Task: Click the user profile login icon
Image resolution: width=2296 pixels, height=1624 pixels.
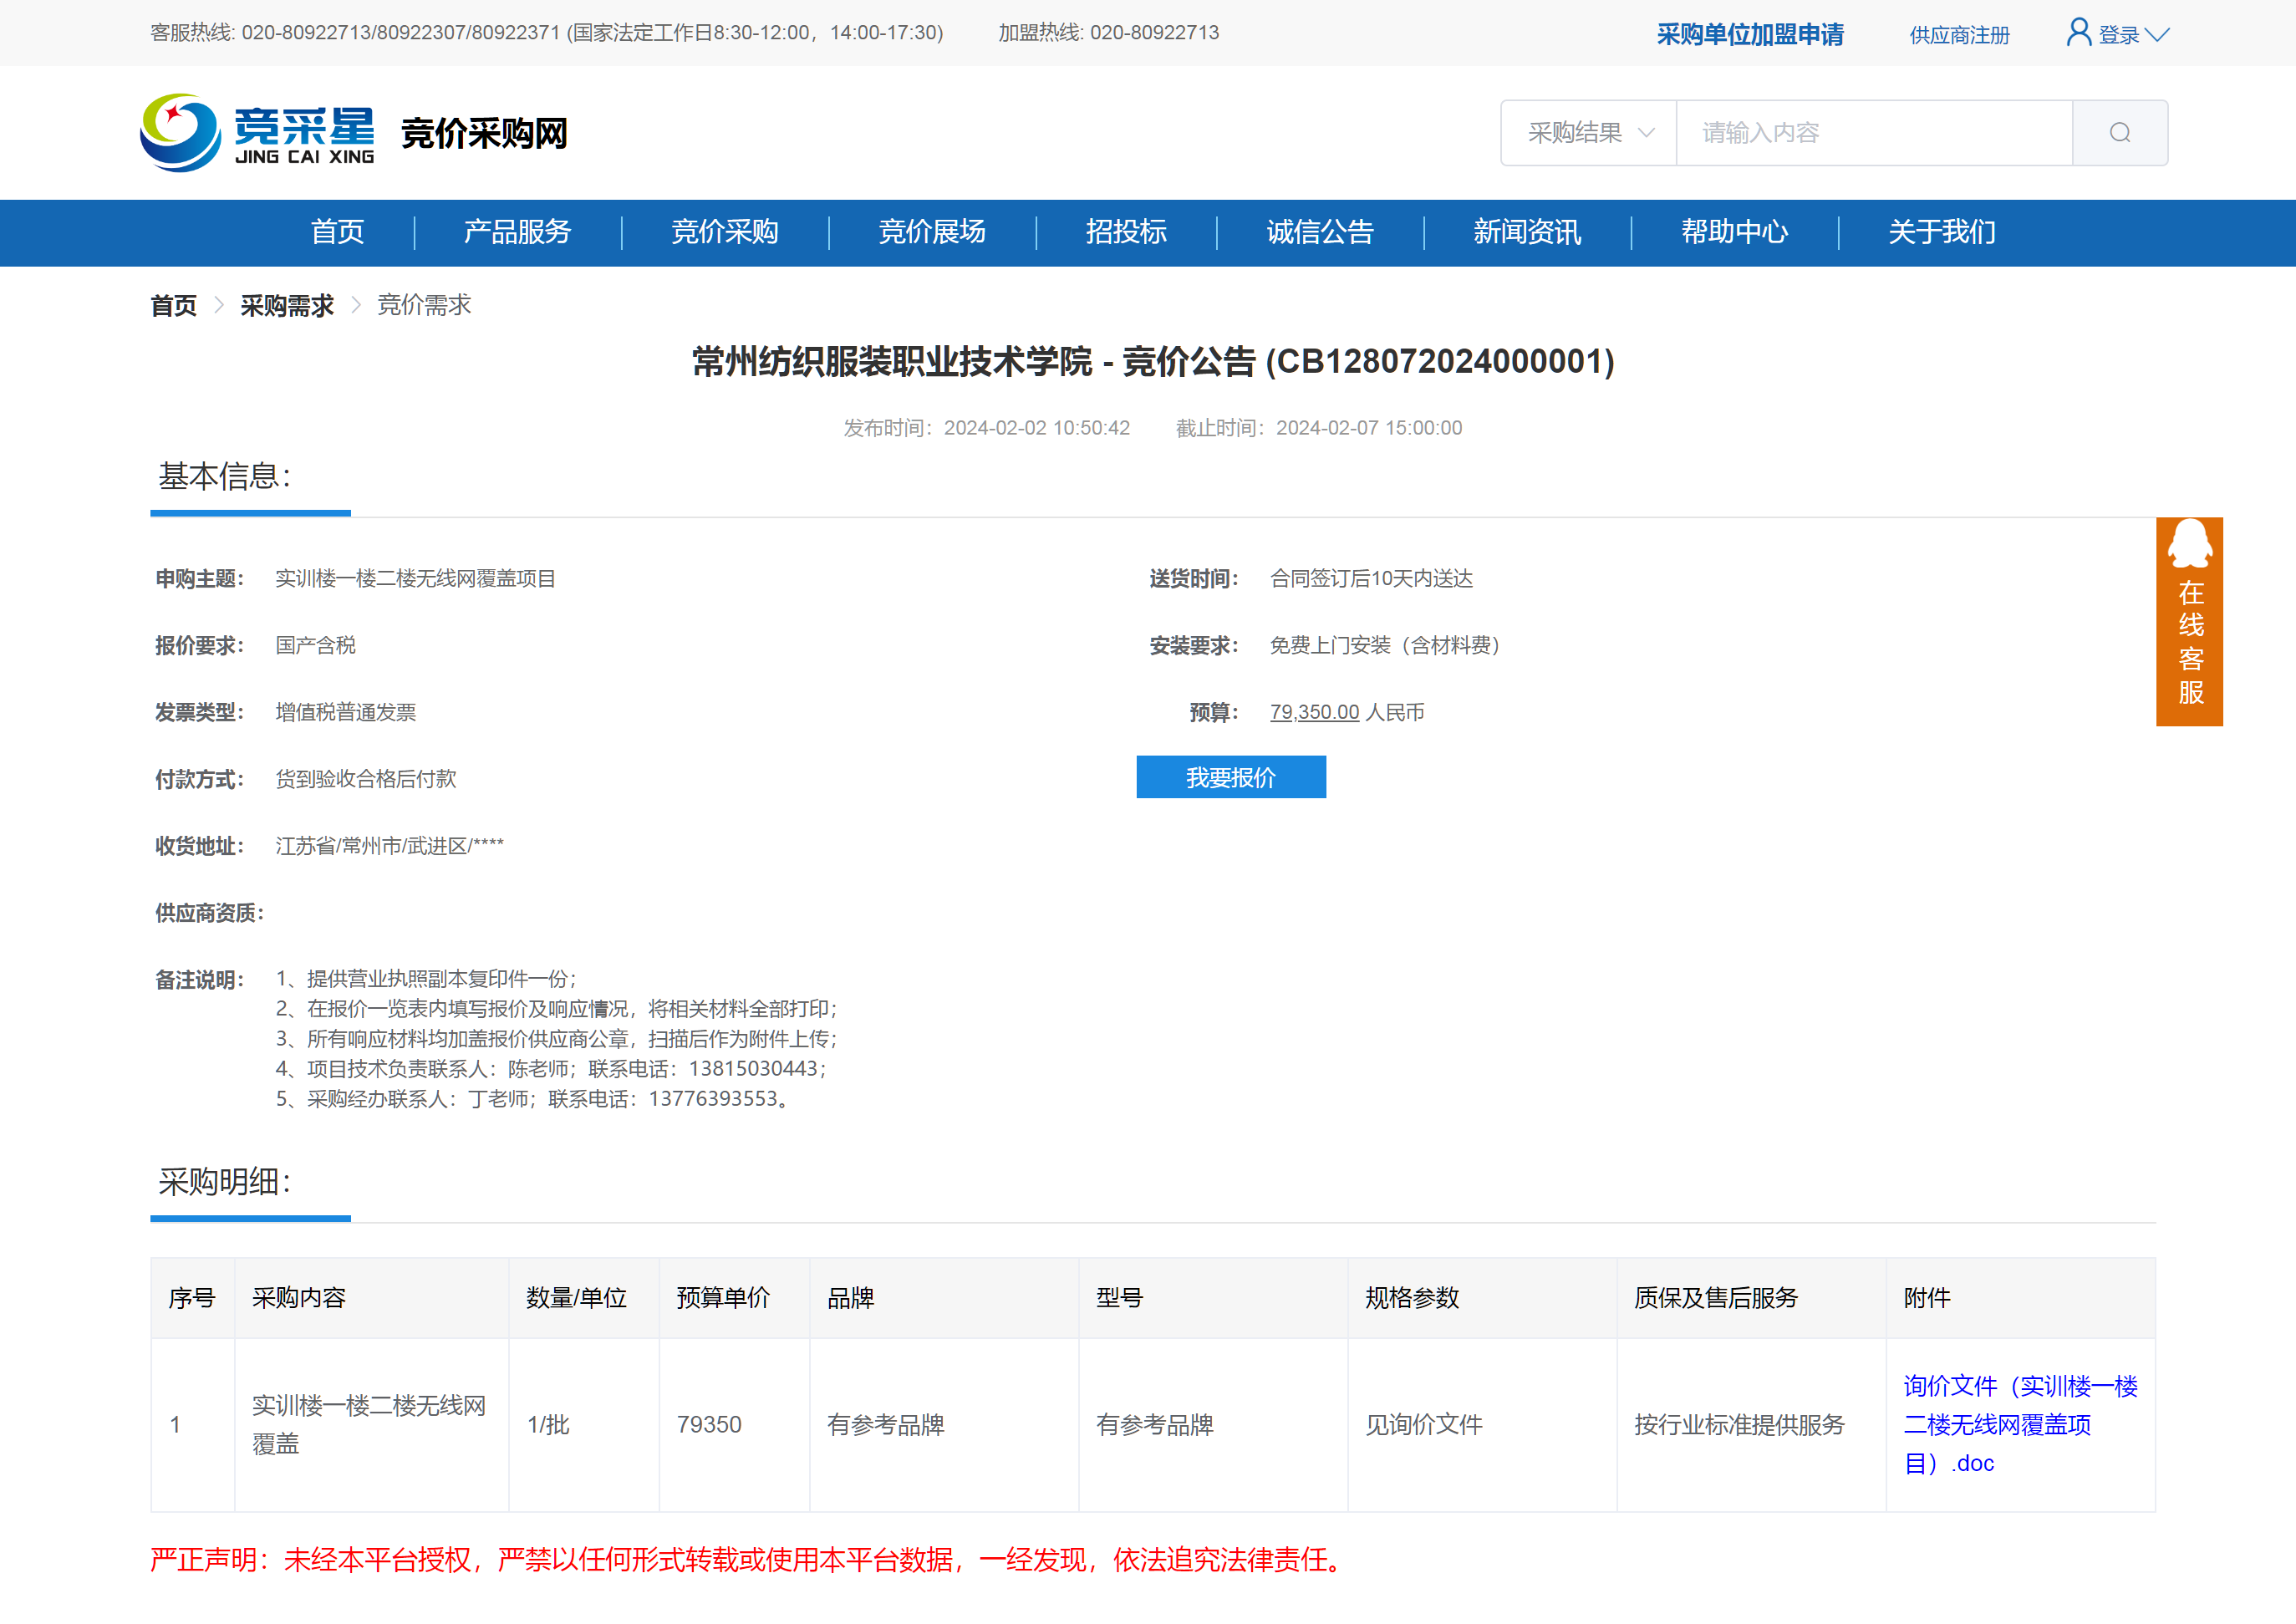Action: tap(2078, 33)
